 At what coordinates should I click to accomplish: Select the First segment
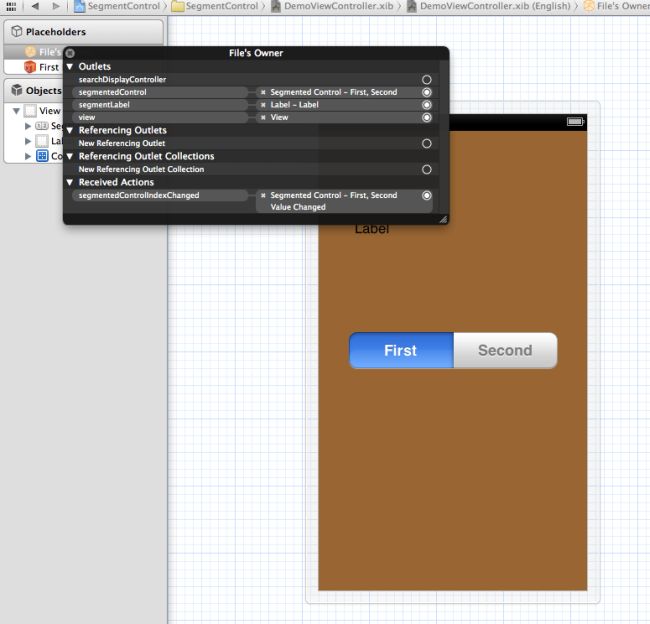pos(401,351)
